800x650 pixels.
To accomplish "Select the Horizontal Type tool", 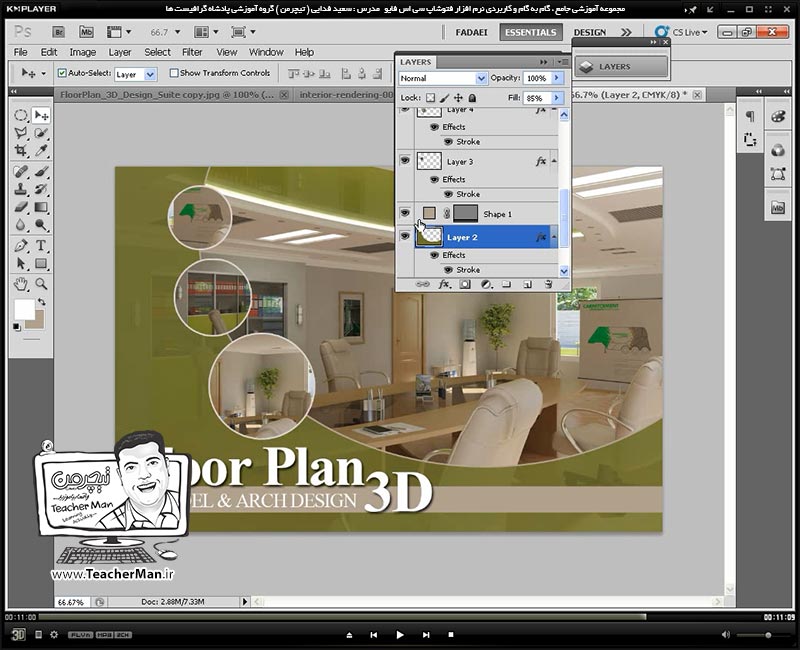I will coord(41,245).
